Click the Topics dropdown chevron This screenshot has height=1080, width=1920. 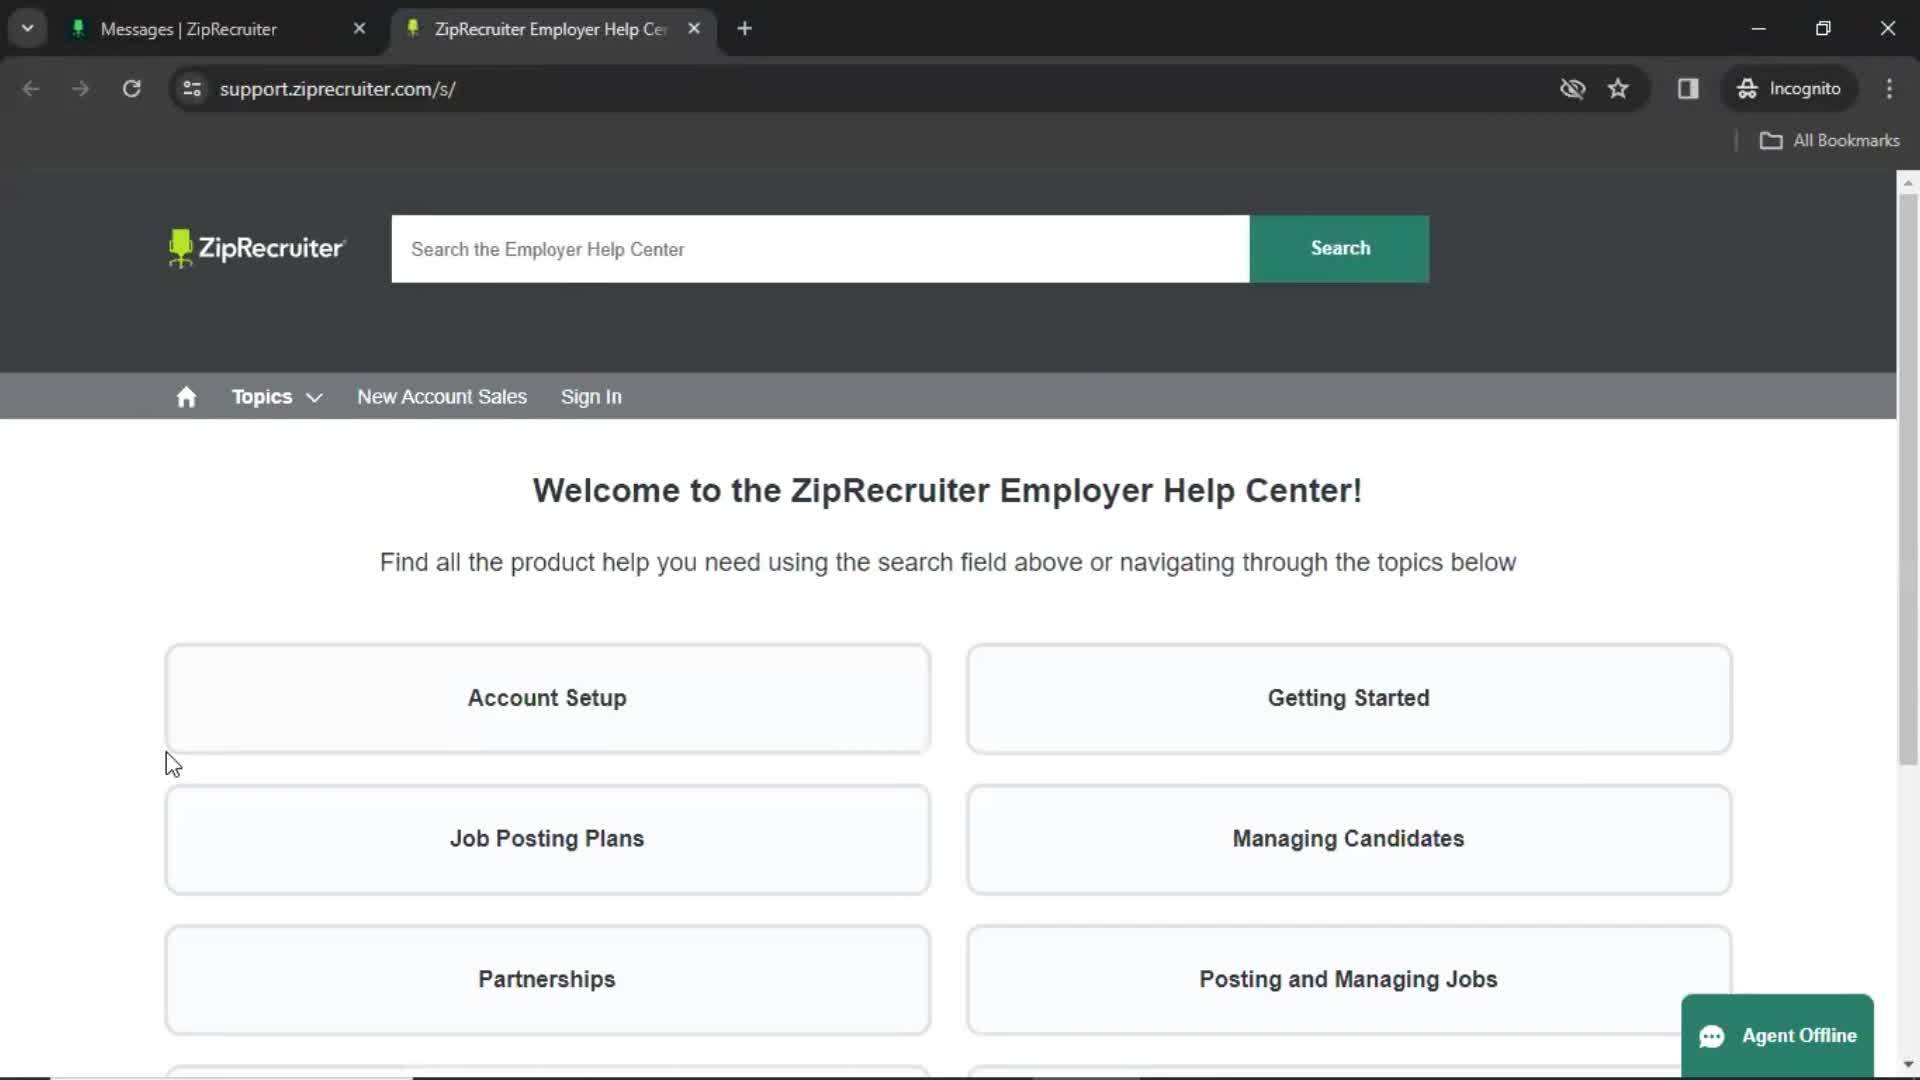(314, 397)
